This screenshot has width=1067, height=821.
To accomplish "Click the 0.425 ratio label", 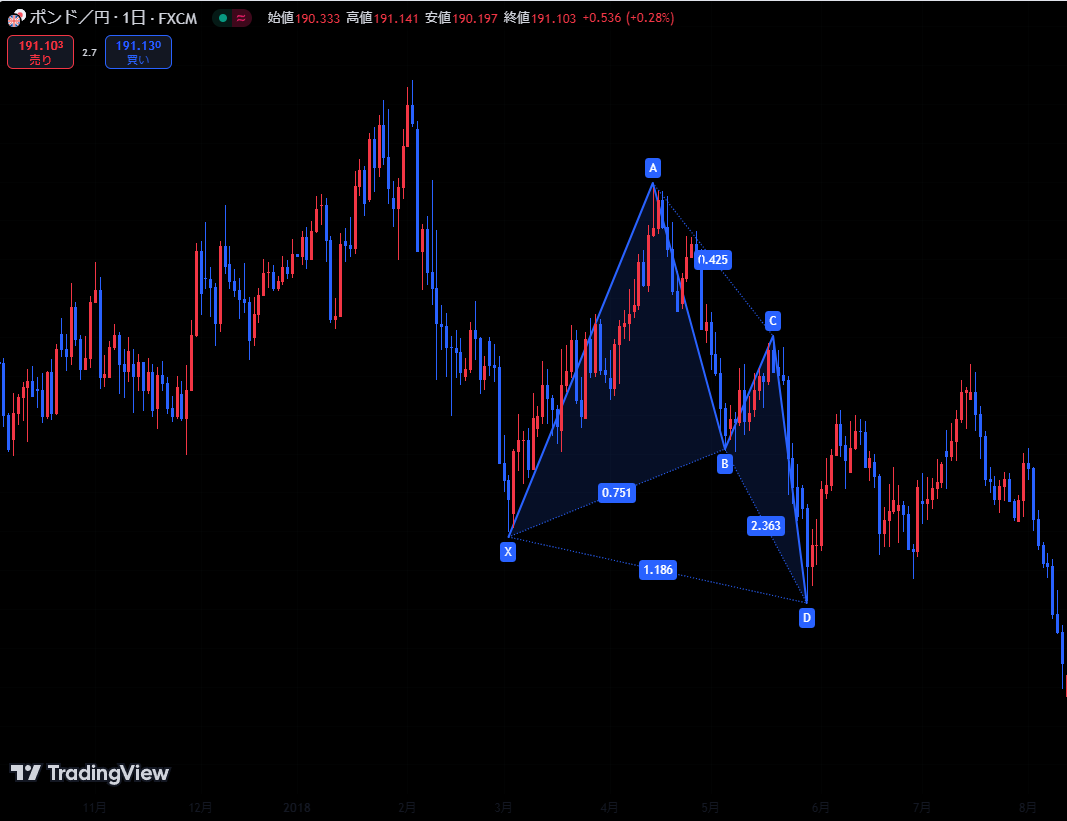I will (x=713, y=260).
